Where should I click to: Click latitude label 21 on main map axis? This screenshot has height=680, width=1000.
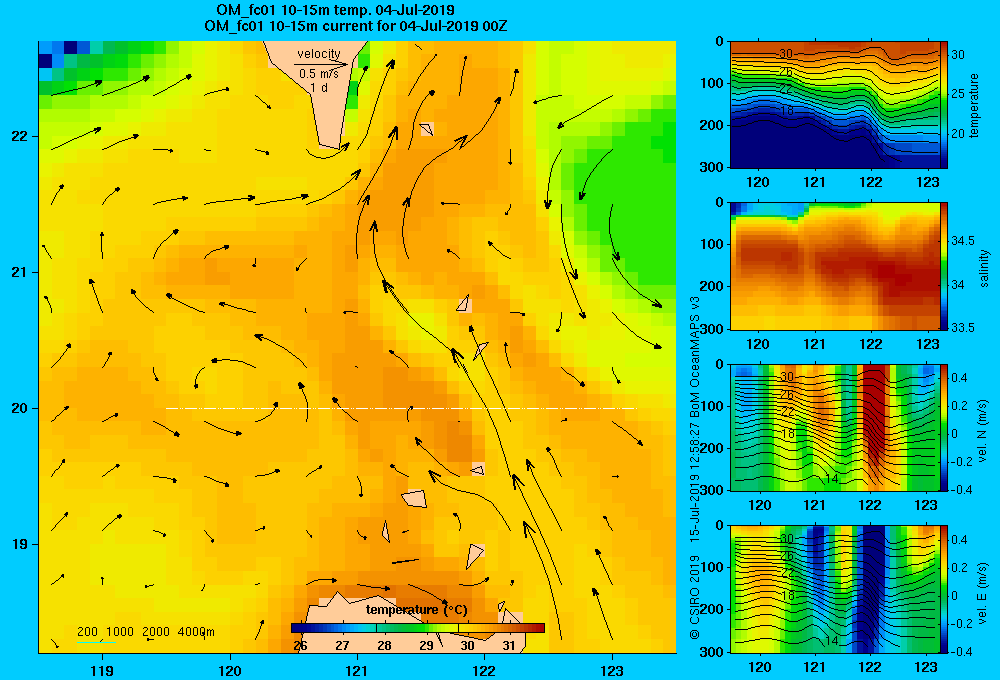click(19, 272)
